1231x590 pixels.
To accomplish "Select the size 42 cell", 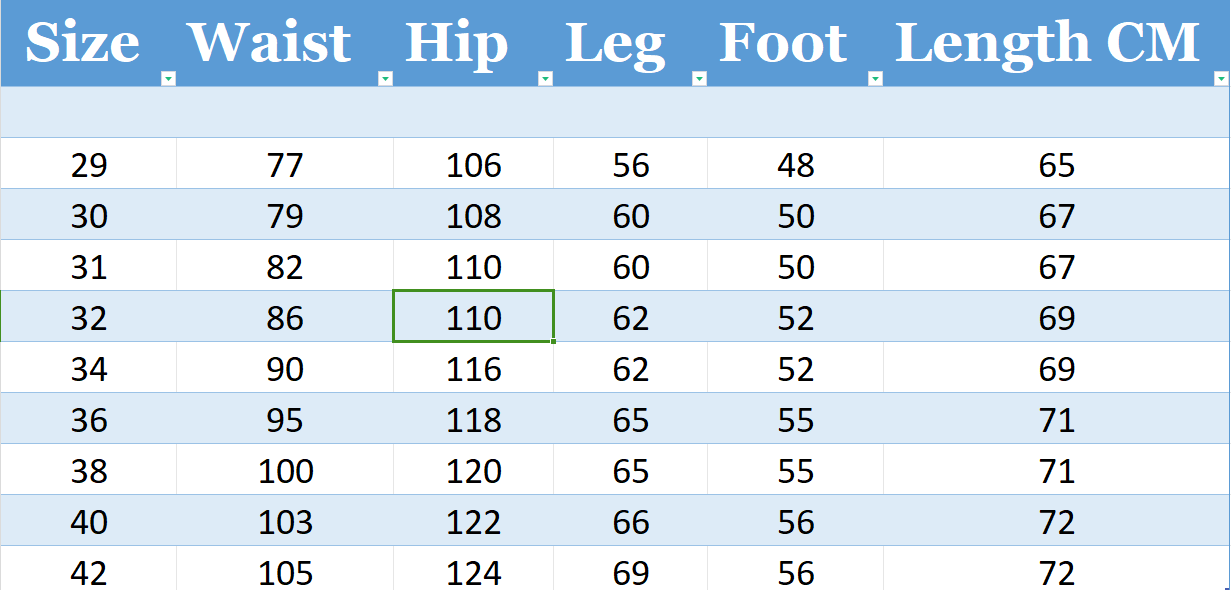I will click(89, 573).
